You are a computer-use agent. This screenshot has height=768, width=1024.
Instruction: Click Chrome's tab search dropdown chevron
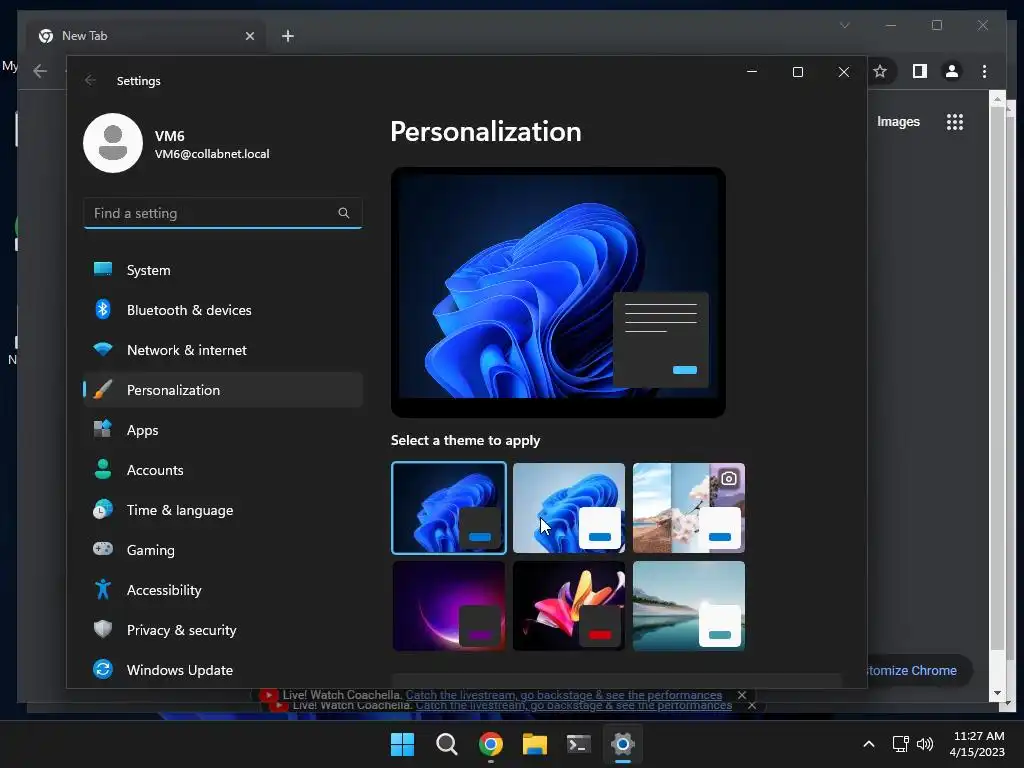tap(844, 25)
